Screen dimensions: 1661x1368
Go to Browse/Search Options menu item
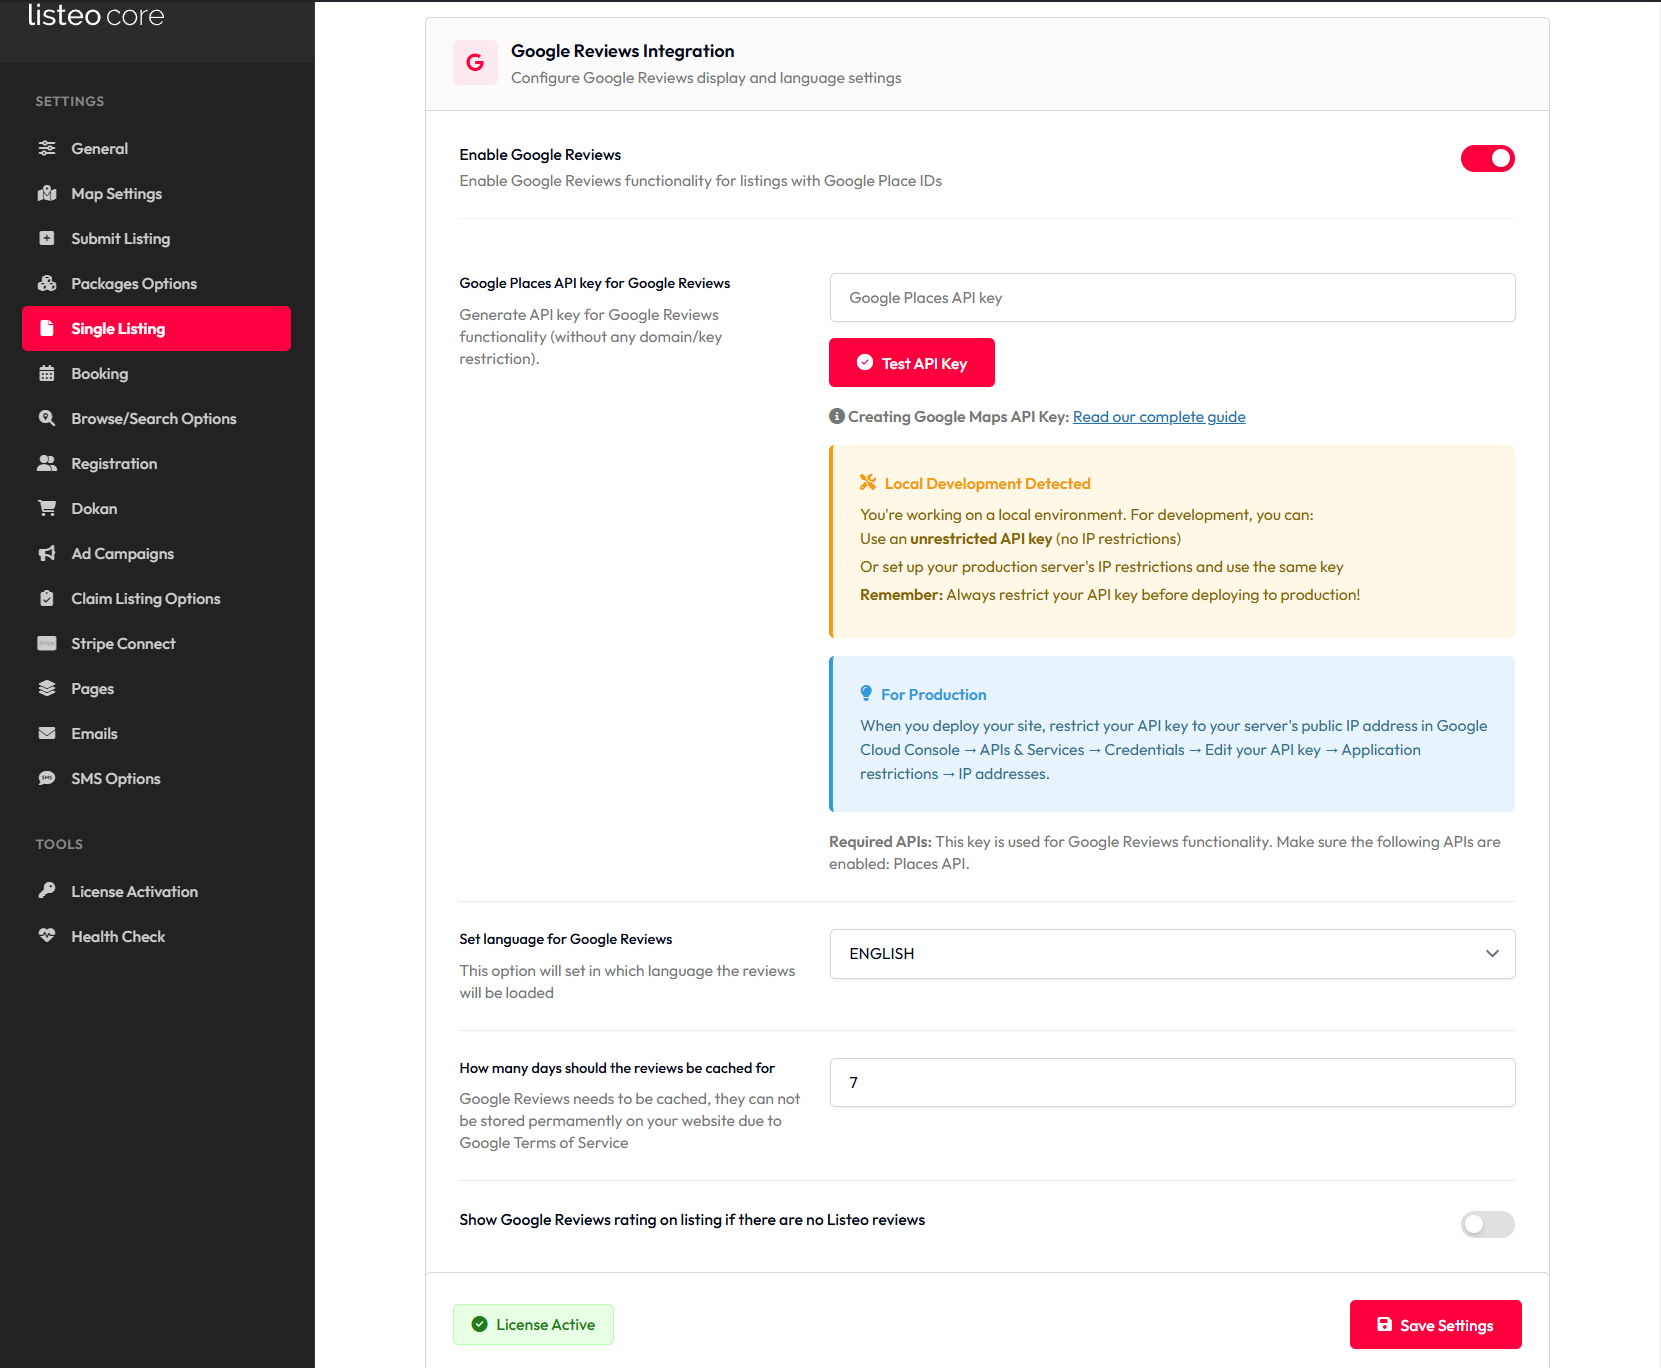(153, 418)
